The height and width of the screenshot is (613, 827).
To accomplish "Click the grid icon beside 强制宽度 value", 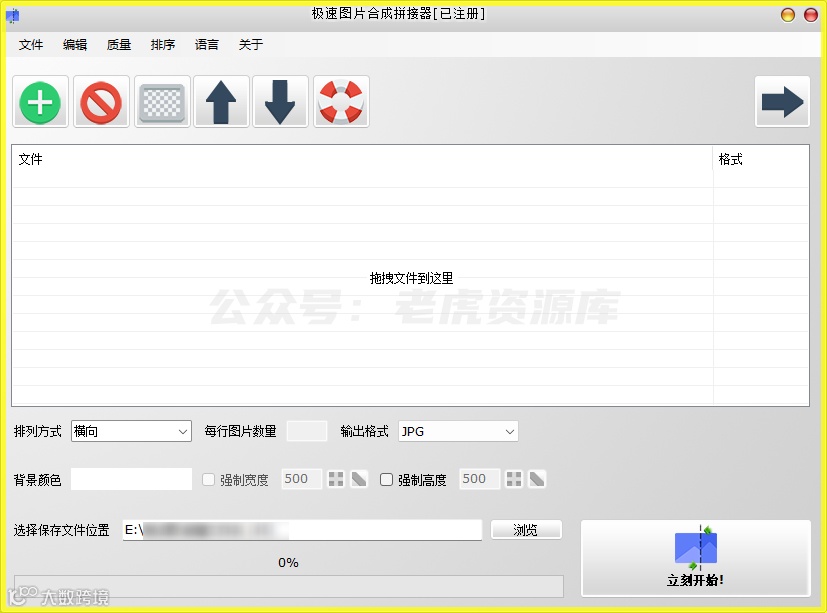I will (x=336, y=479).
